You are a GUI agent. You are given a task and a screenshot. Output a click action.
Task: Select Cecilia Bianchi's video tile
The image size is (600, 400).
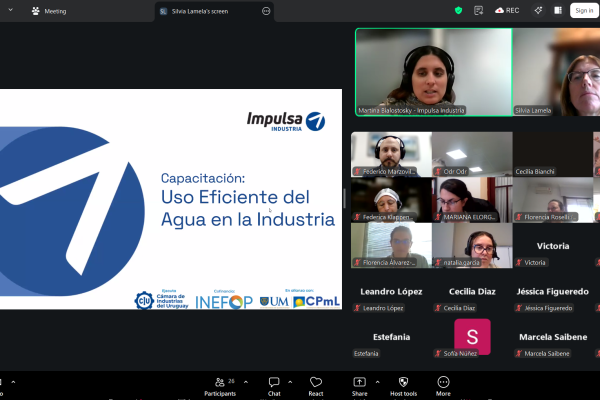pyautogui.click(x=553, y=154)
